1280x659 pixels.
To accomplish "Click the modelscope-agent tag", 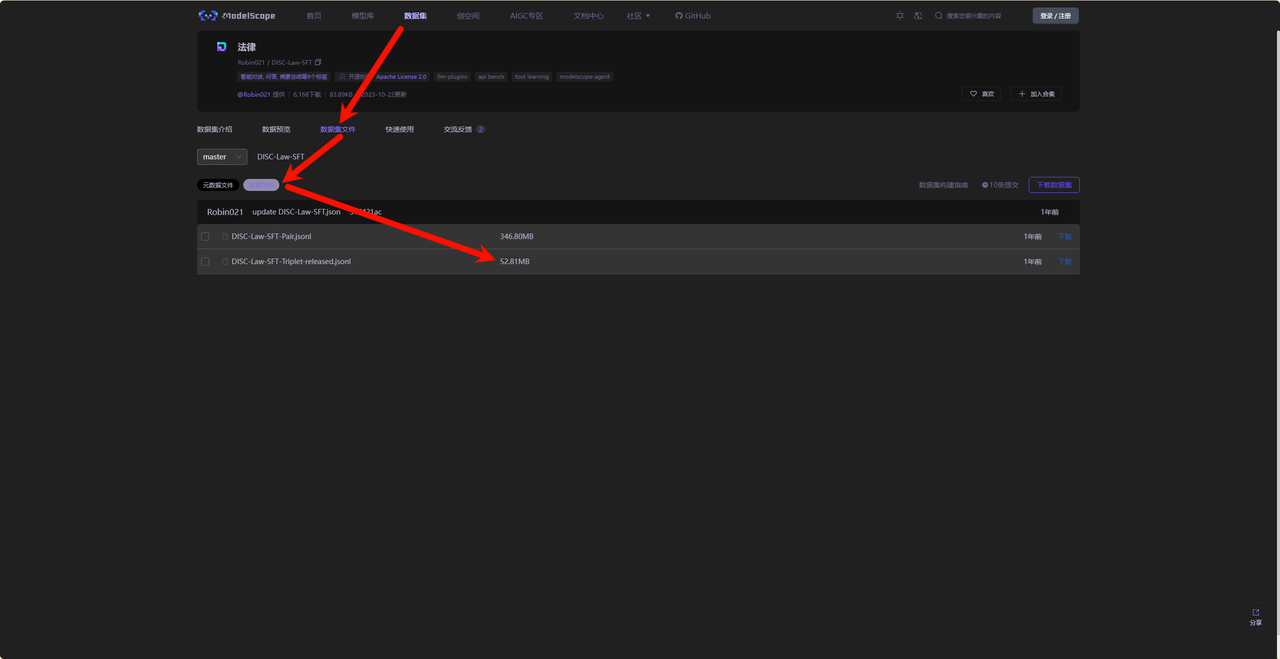I will pyautogui.click(x=584, y=76).
